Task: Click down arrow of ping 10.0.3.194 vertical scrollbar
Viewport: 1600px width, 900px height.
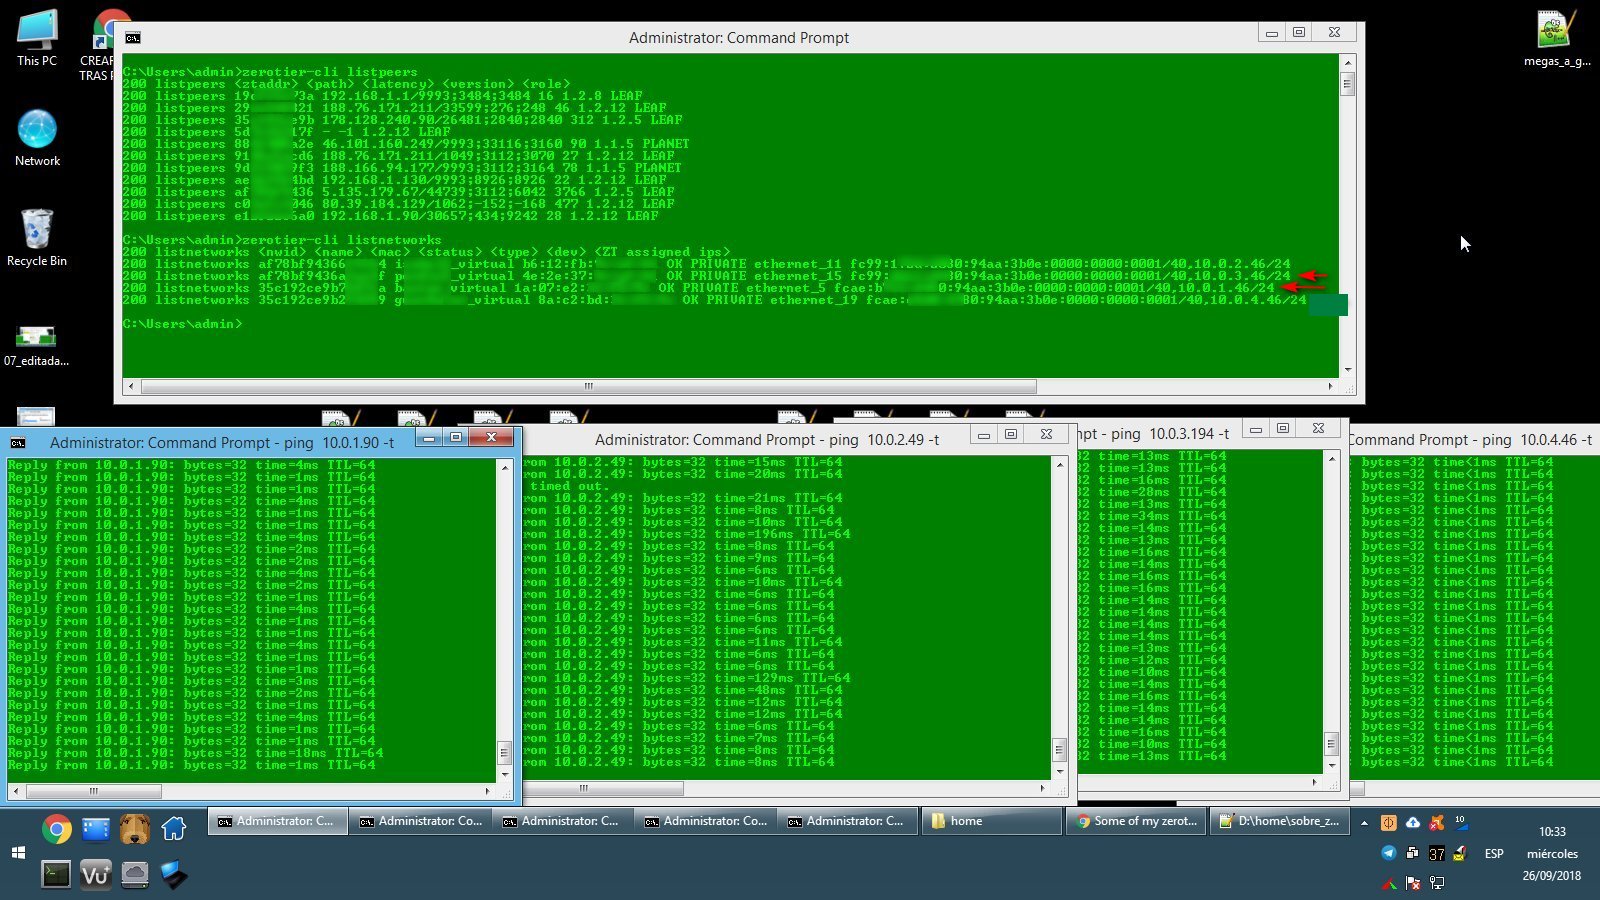Action: [1331, 766]
